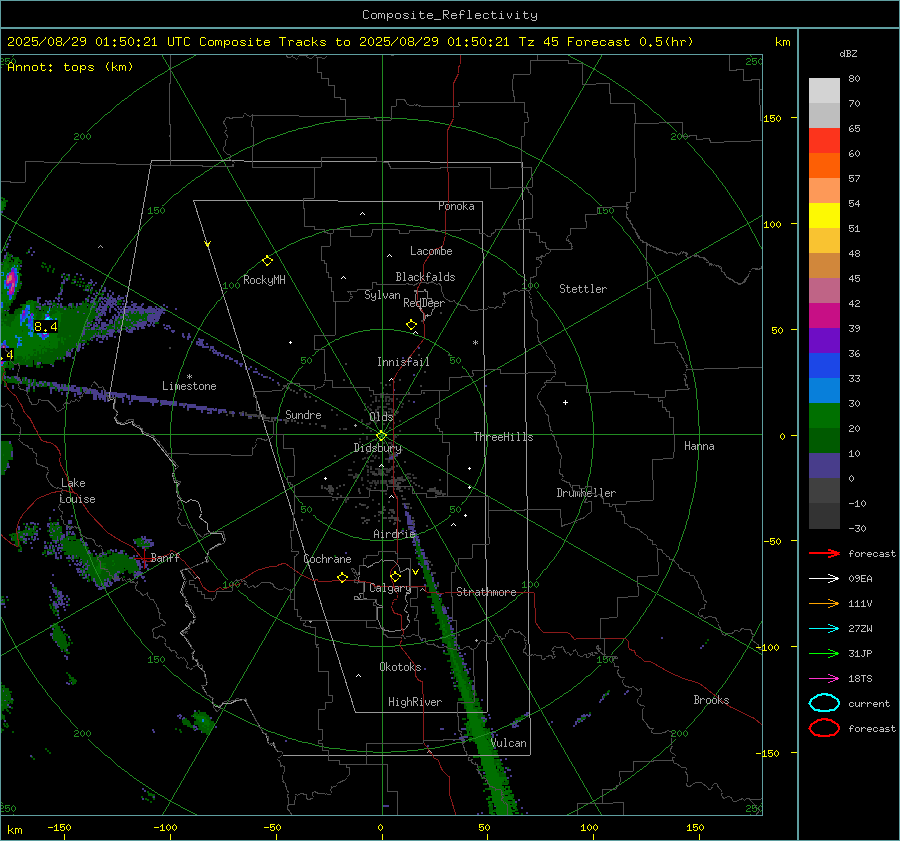
Task: Click the Banff town label
Action: point(165,557)
